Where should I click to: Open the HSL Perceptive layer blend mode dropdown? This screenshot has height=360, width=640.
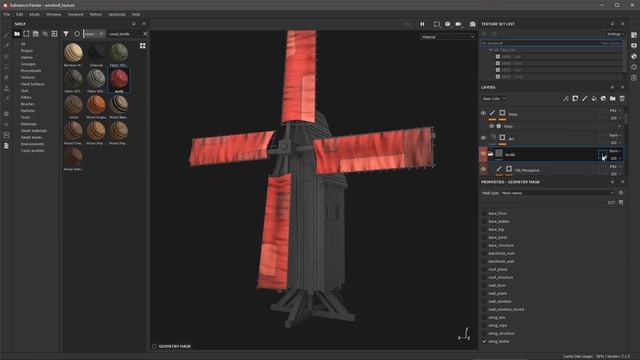615,167
